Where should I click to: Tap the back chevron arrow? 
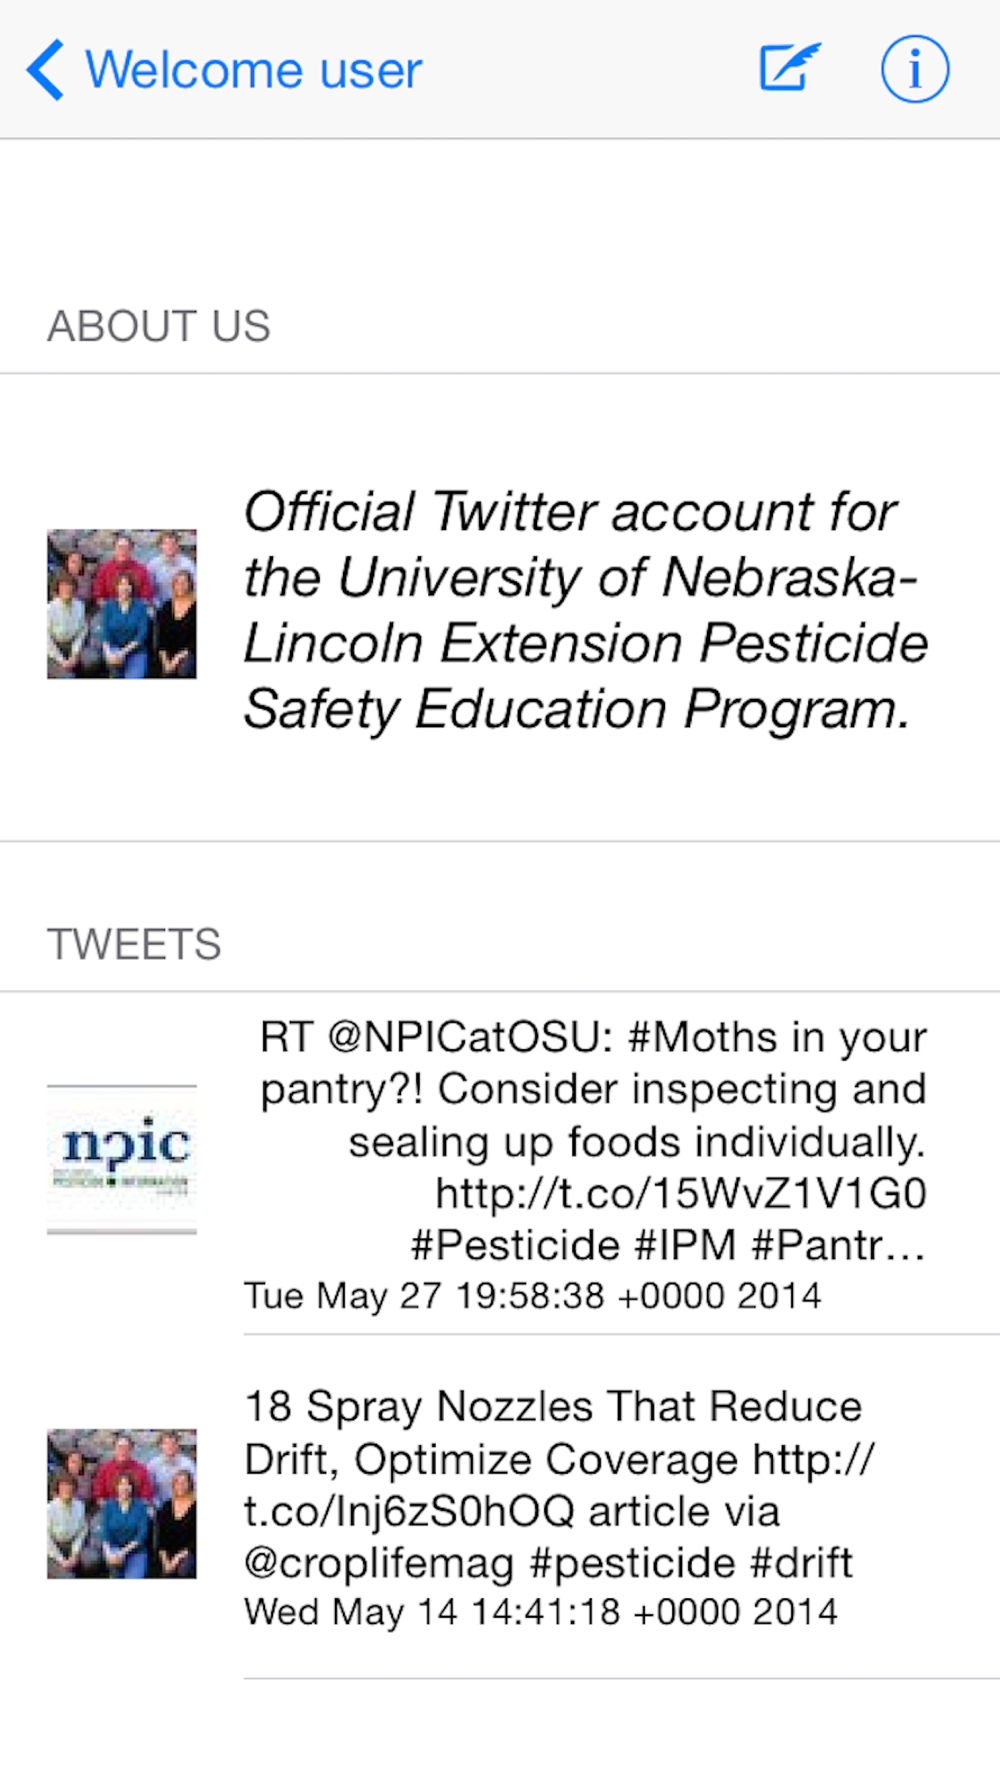(x=45, y=70)
